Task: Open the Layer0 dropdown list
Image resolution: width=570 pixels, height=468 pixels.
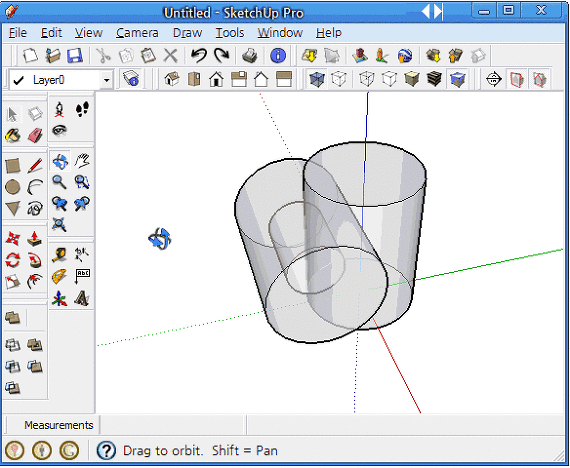Action: (x=107, y=80)
